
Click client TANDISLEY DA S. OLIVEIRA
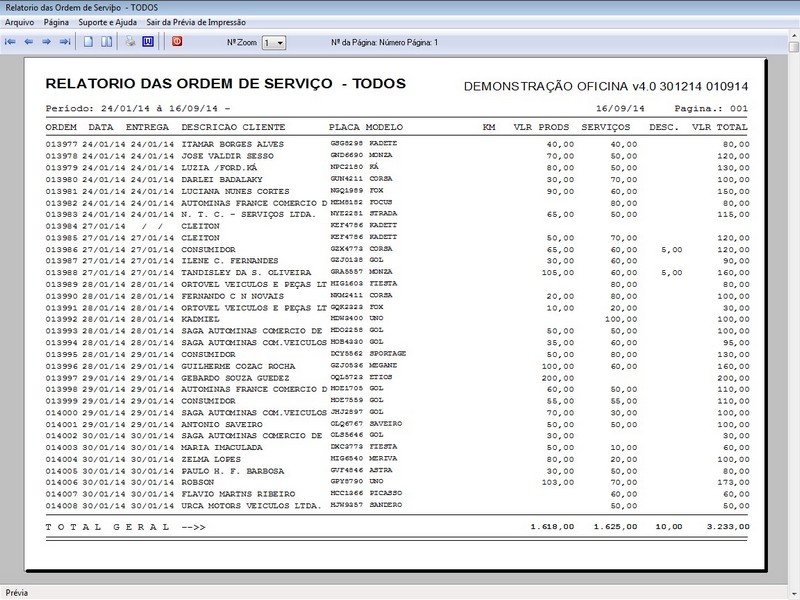click(246, 273)
